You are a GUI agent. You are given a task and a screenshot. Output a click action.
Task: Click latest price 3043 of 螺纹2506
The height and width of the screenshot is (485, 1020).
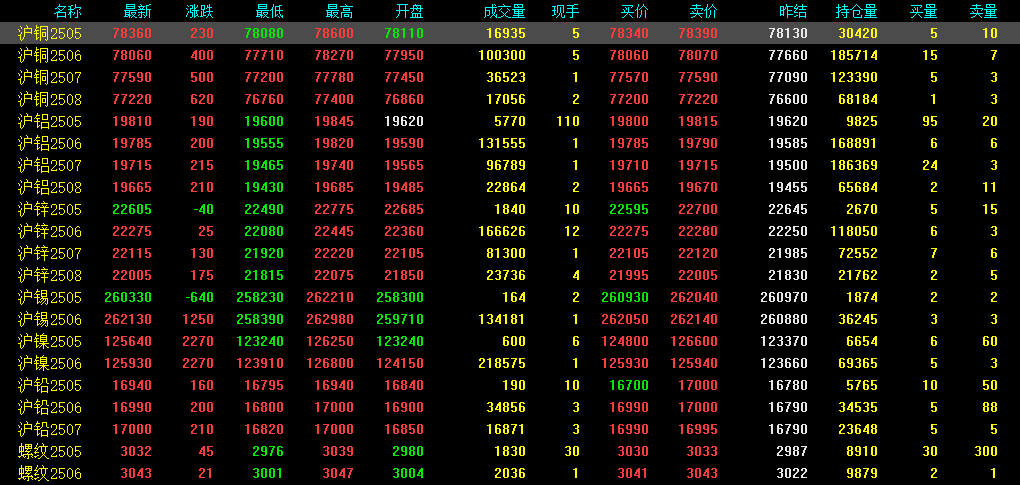pos(136,473)
